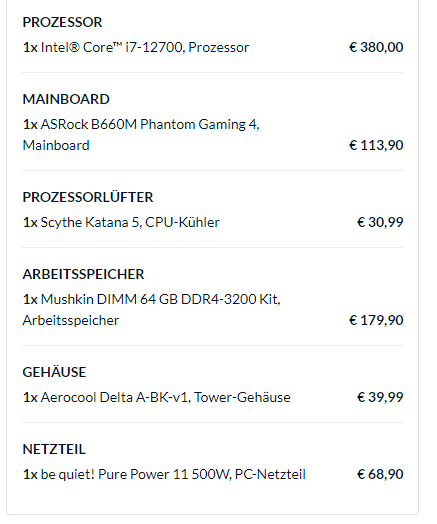The width and height of the screenshot is (437, 524).
Task: Open ASRock B660M Phantom Gaming 4 product
Action: (x=141, y=135)
